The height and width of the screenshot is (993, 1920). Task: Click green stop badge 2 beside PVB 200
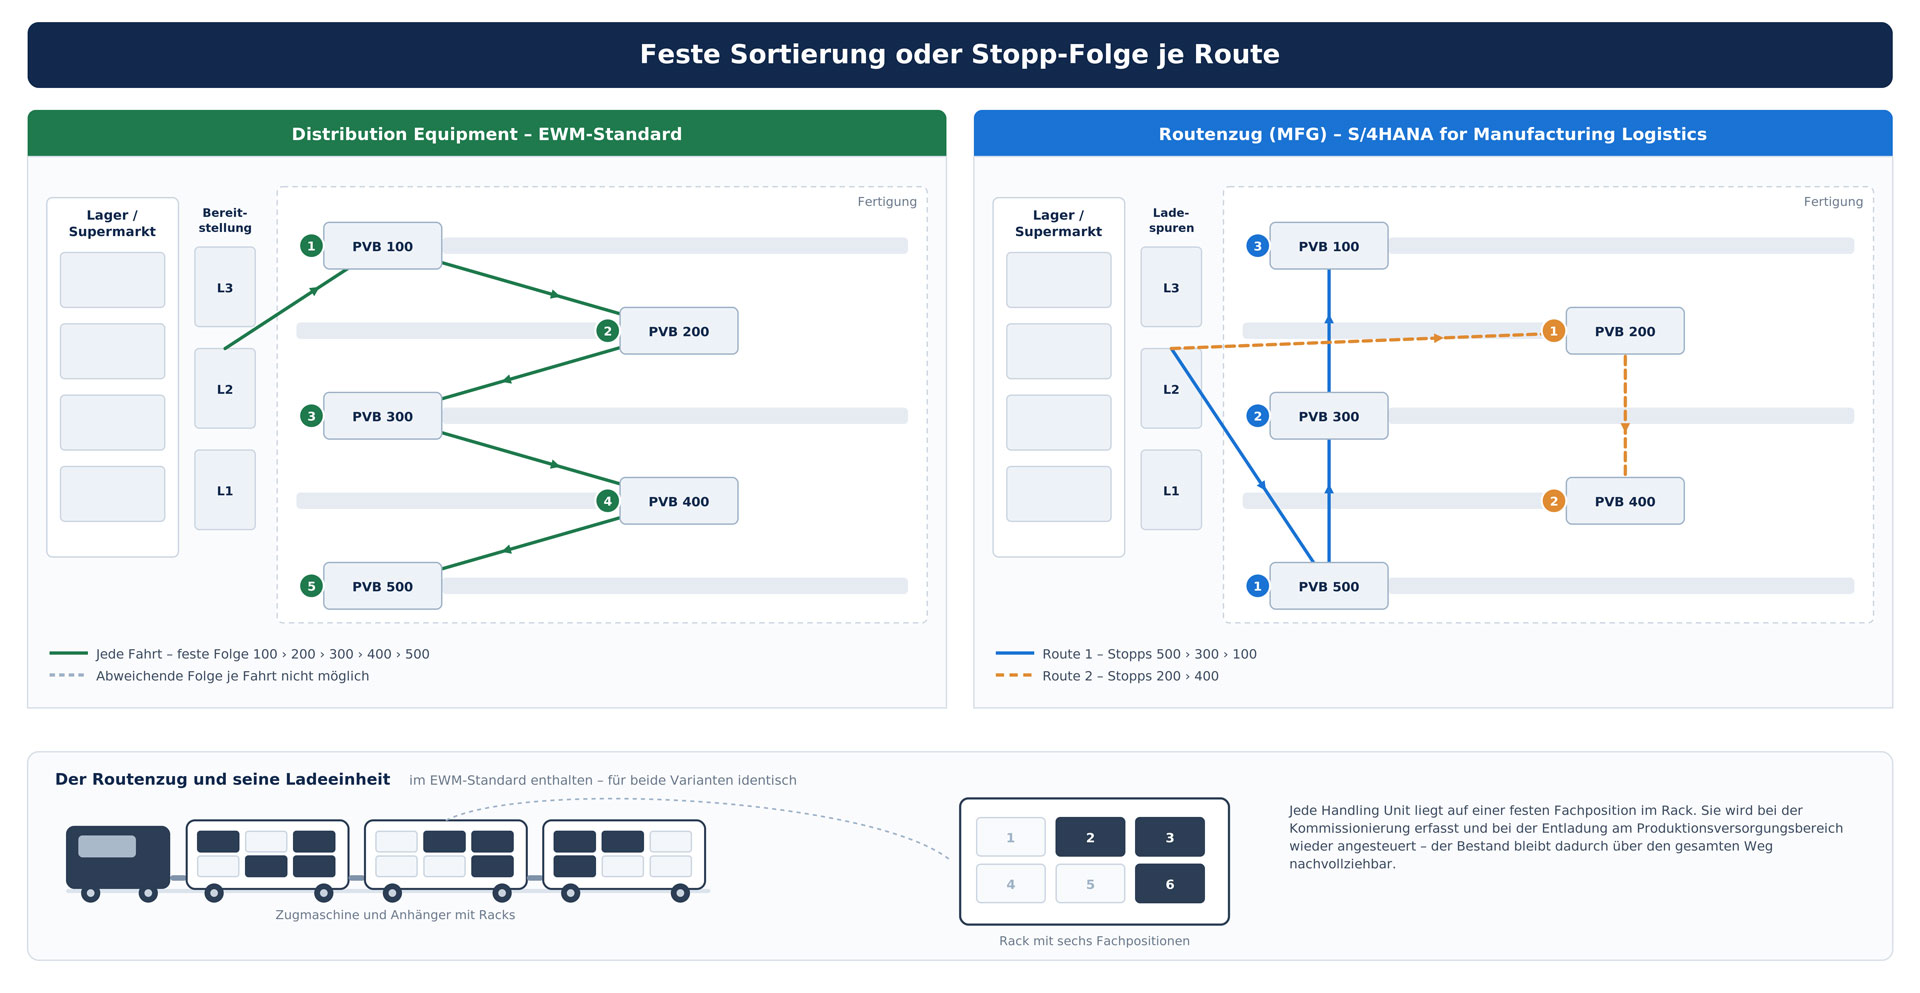(x=607, y=331)
